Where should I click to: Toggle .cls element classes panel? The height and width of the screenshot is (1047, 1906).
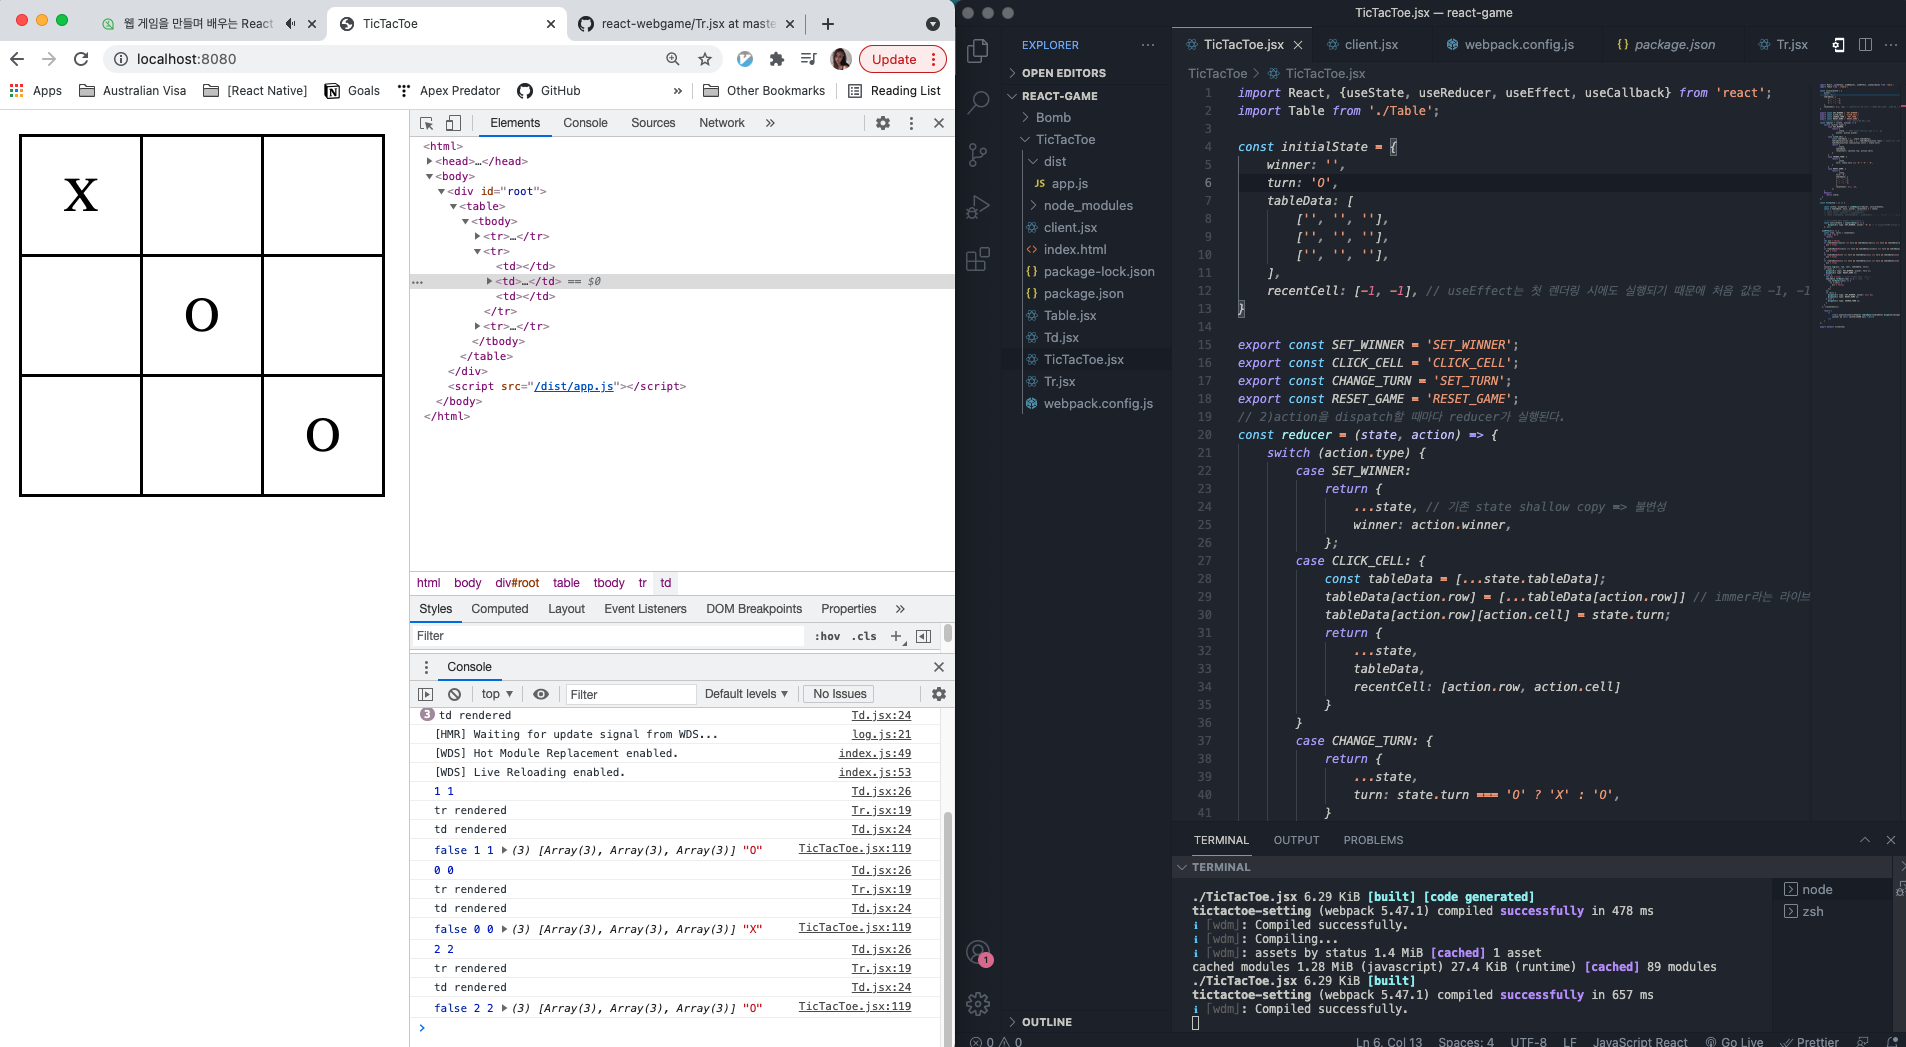[864, 636]
